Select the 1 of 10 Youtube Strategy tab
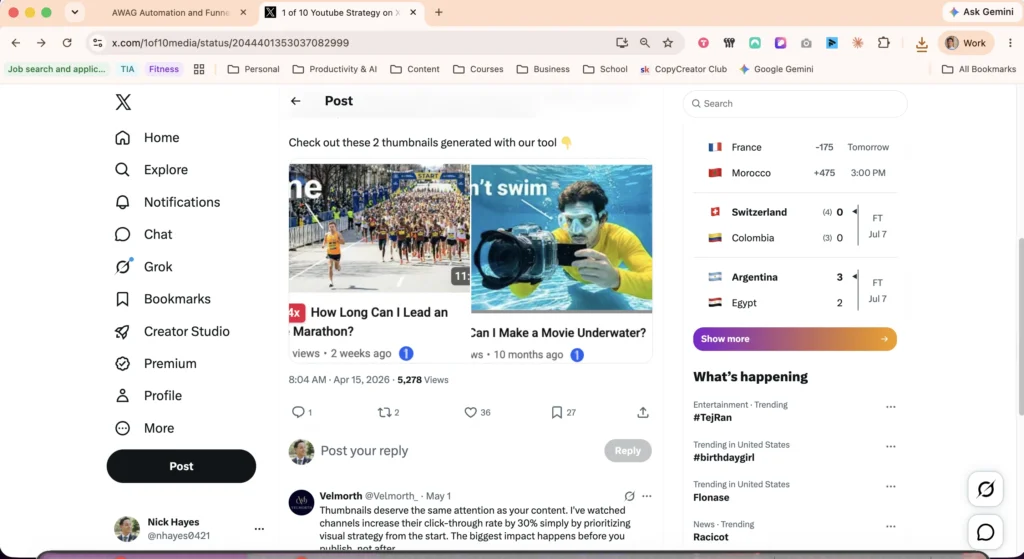 (x=341, y=12)
